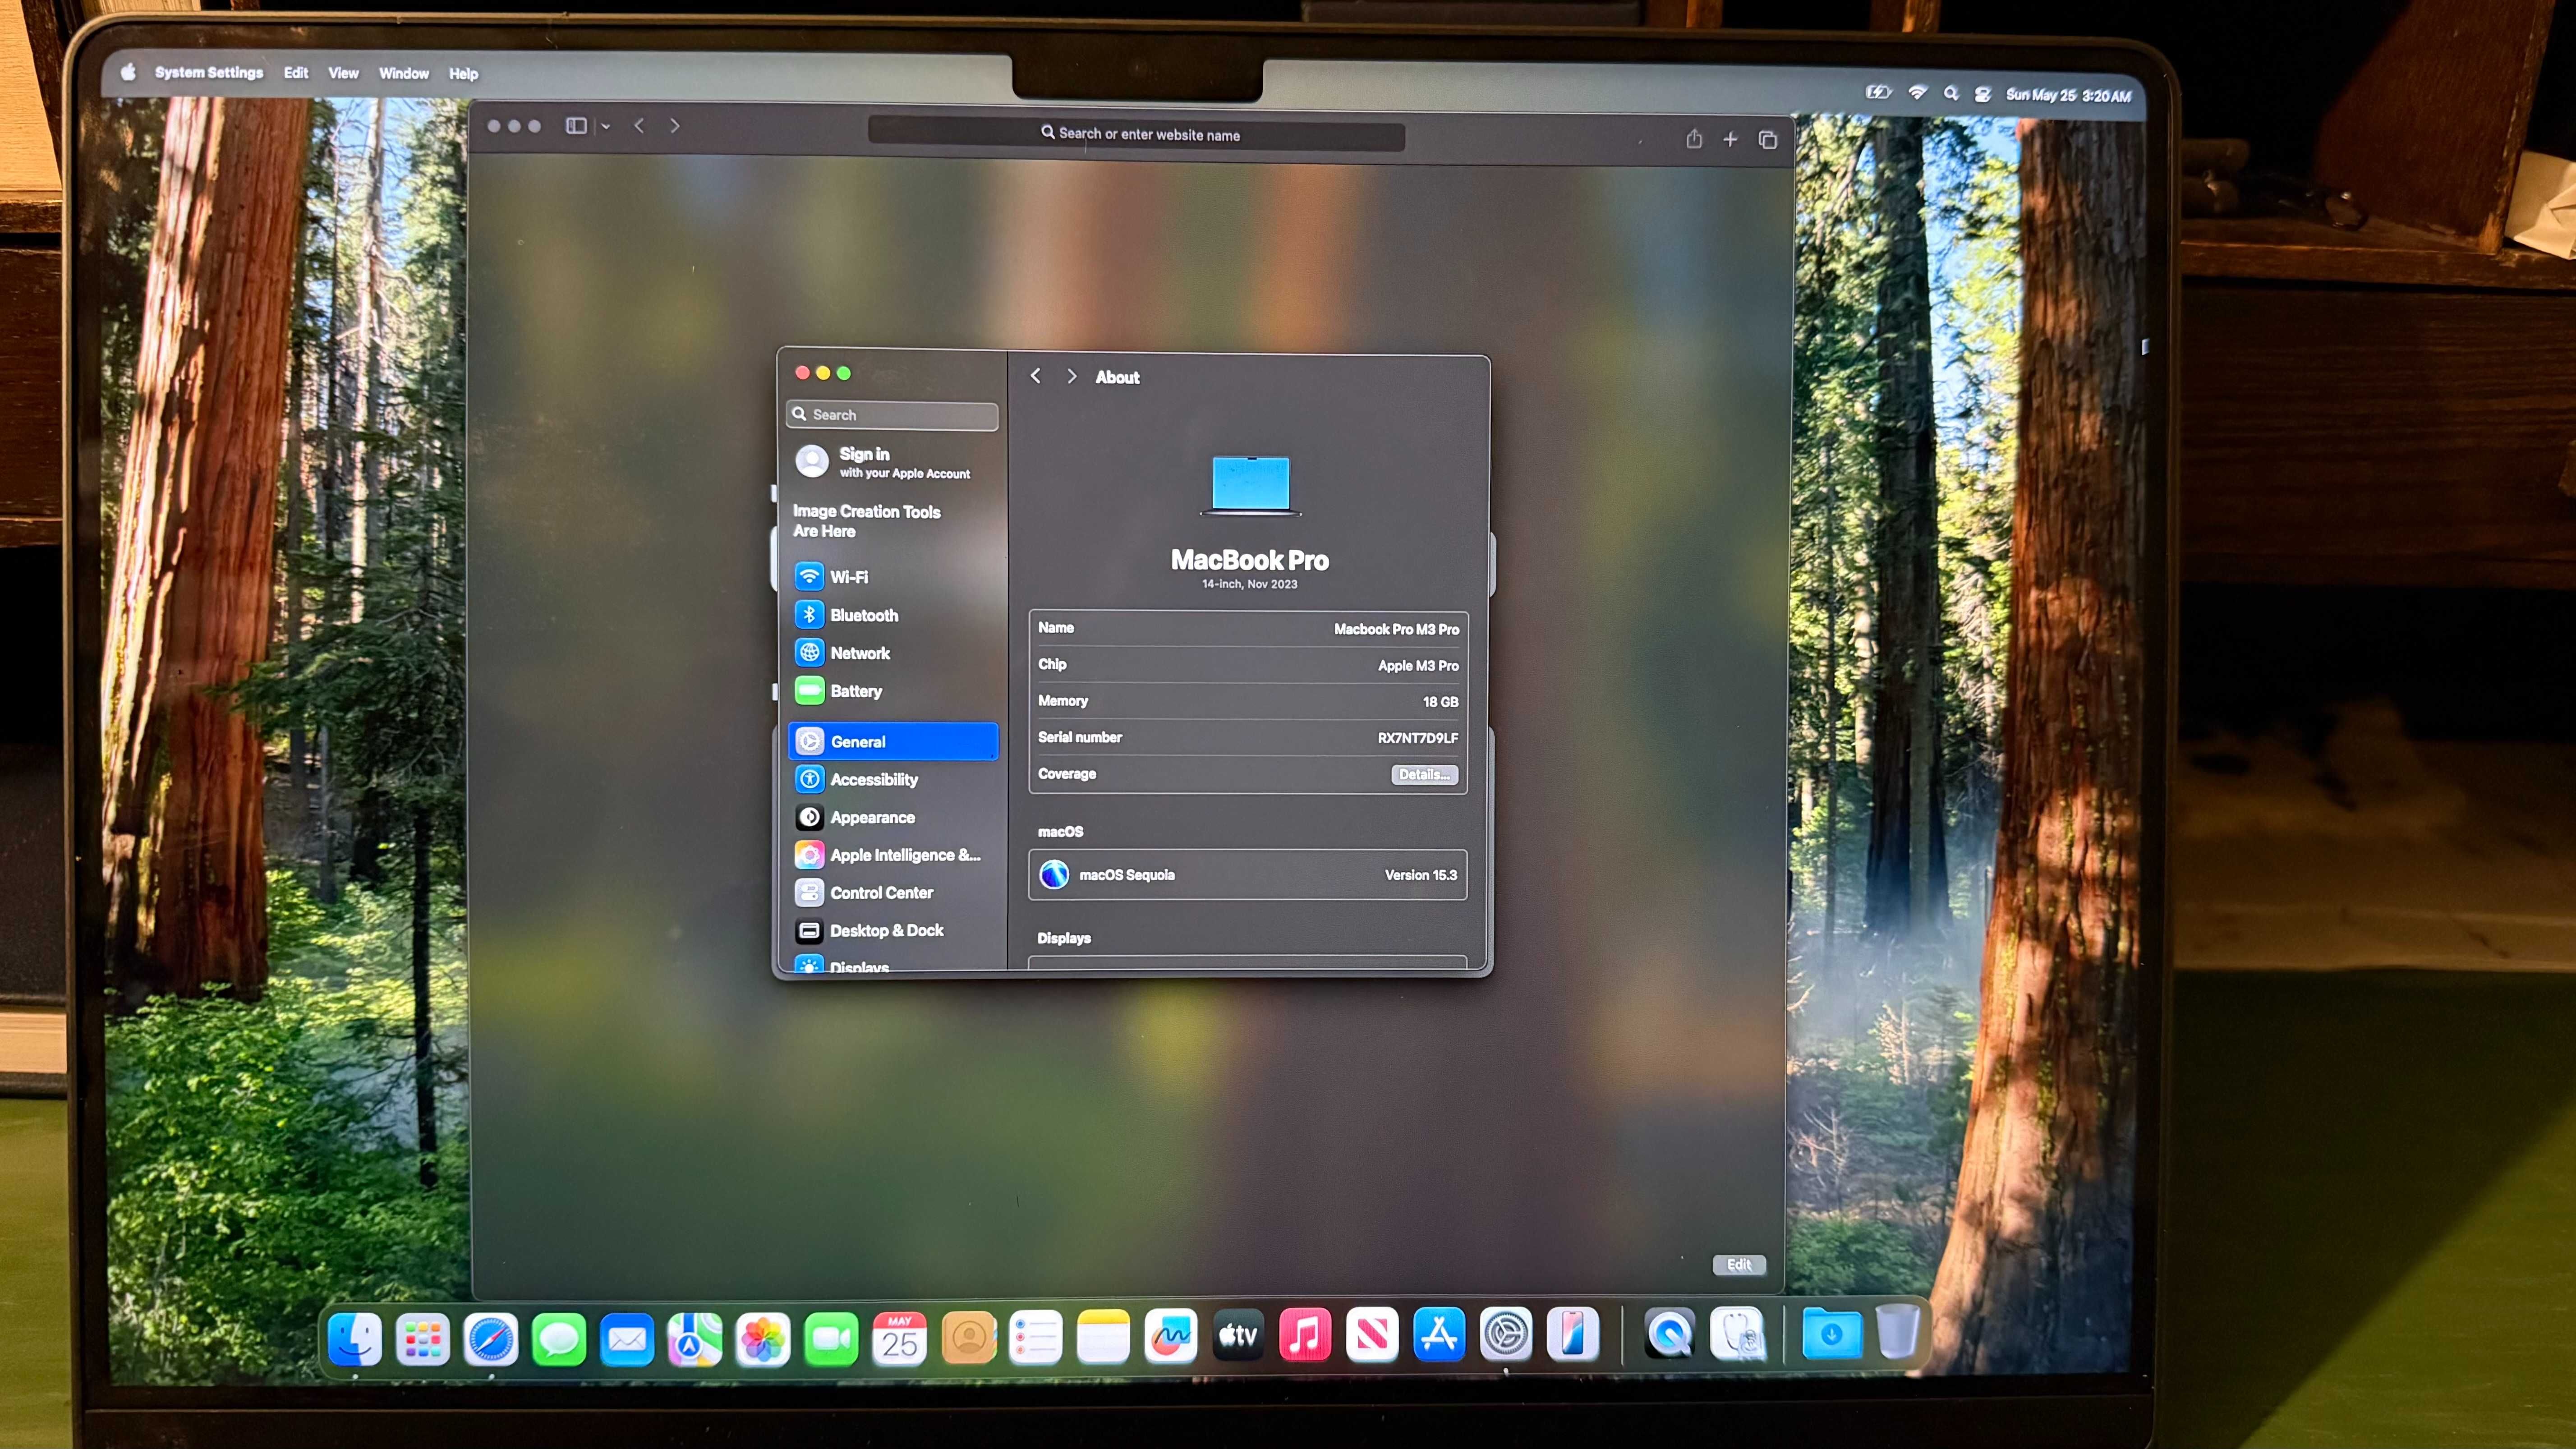Go forward in System Settings navigation
The image size is (2576, 1449).
pos(1071,376)
